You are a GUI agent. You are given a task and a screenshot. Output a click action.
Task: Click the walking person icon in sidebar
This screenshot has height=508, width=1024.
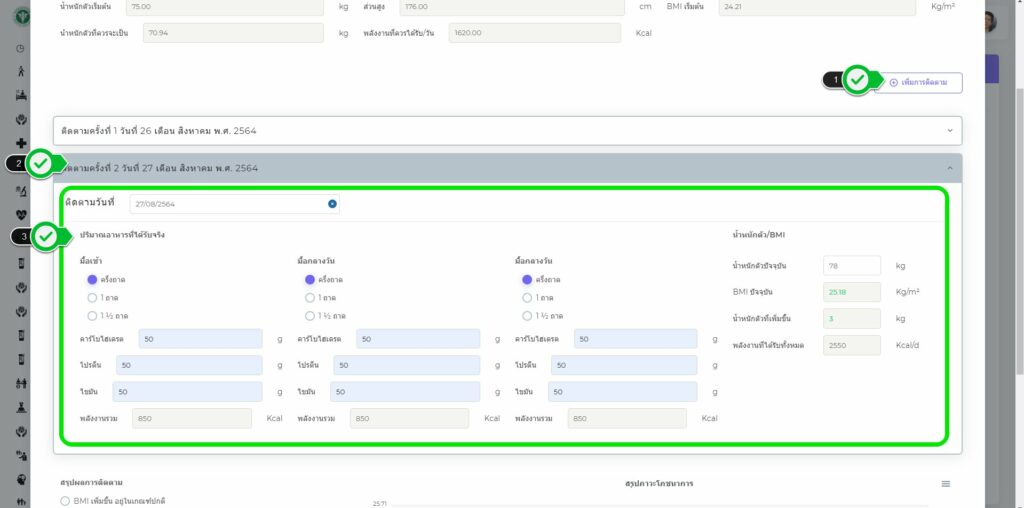click(21, 71)
